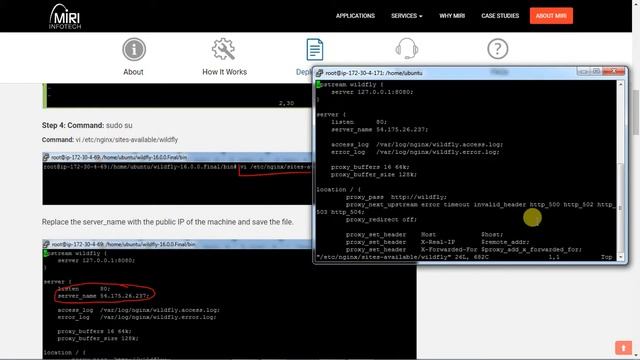This screenshot has height=360, width=640.
Task: Click the How It Works tab label
Action: tap(224, 72)
